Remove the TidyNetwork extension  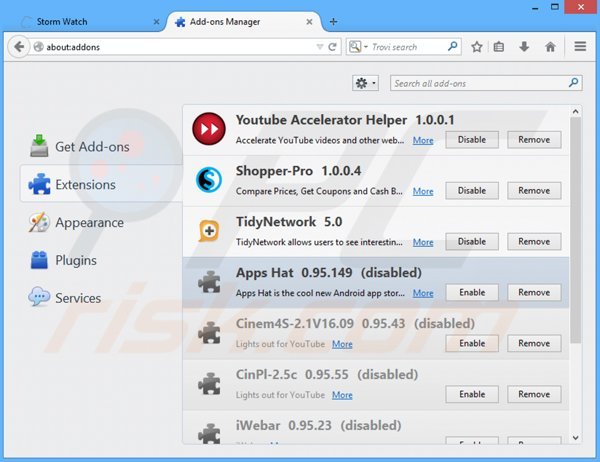[x=534, y=242]
